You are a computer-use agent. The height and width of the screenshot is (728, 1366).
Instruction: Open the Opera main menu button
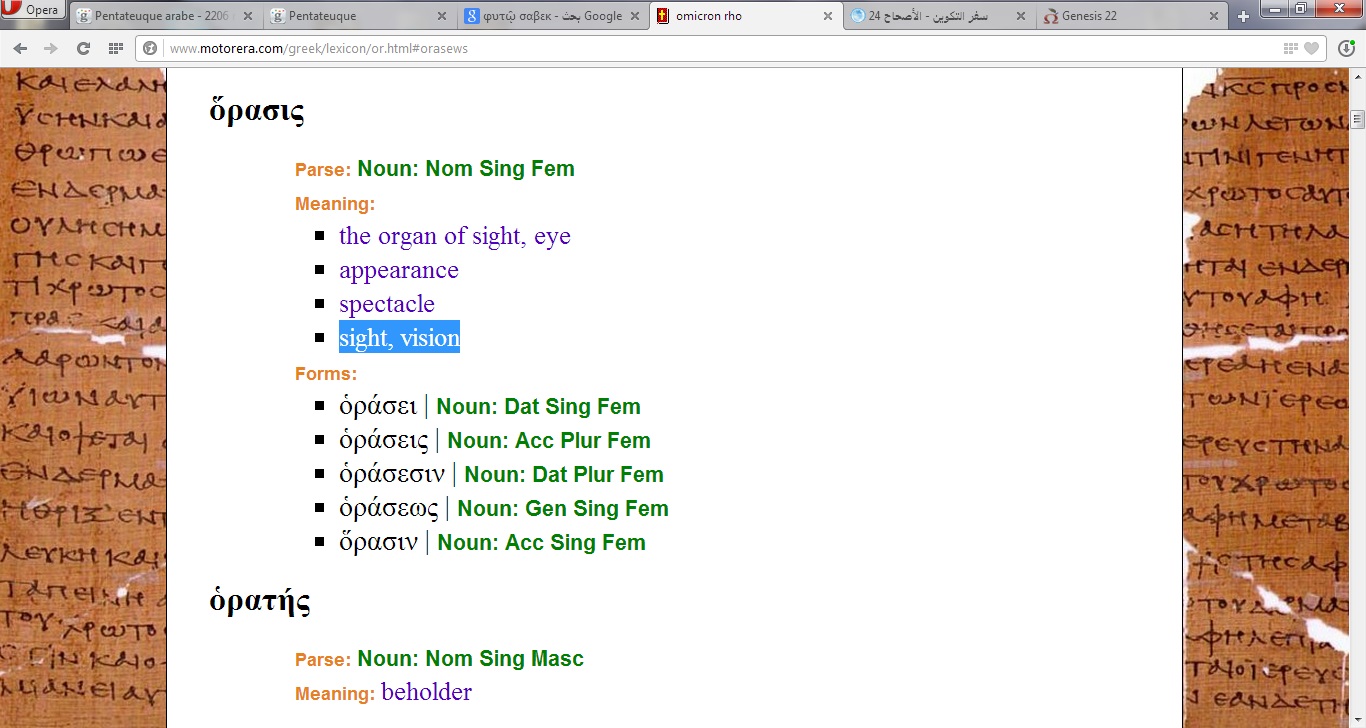tap(32, 12)
